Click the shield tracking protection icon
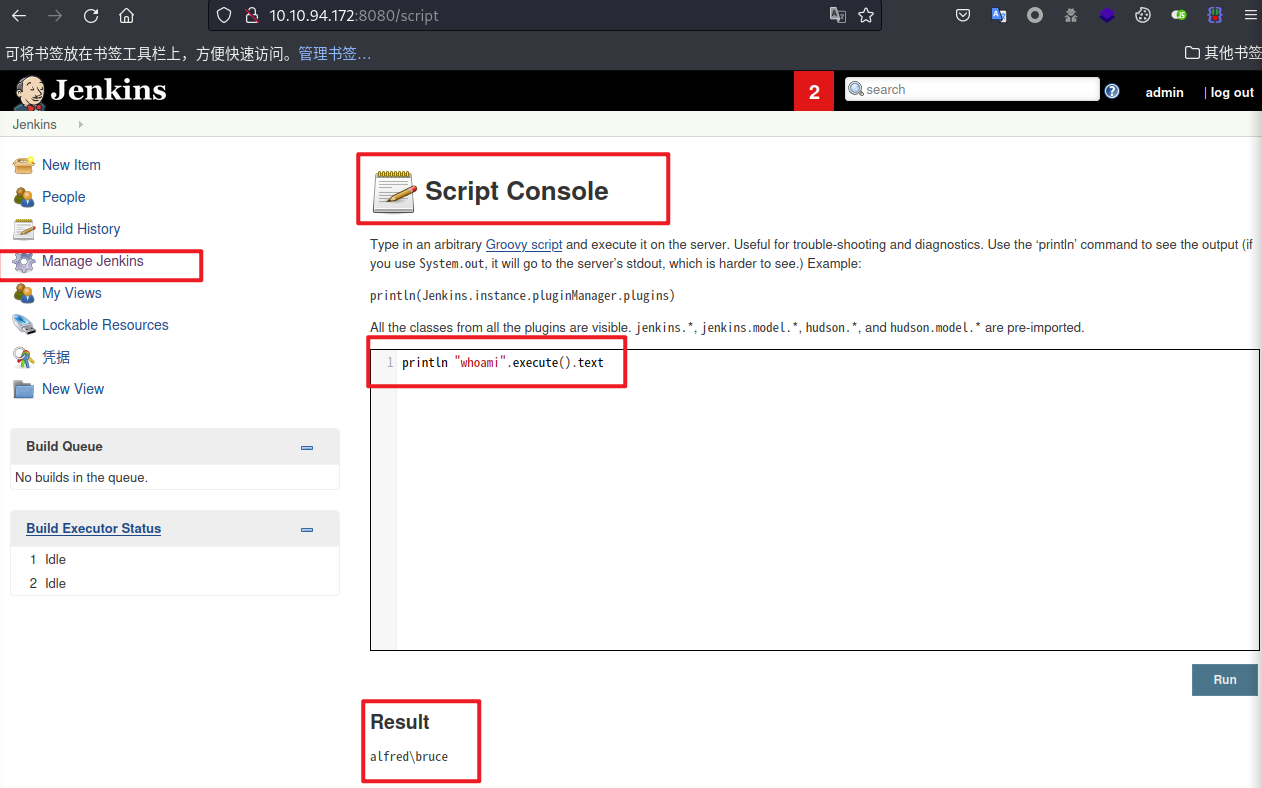1262x788 pixels. click(x=224, y=15)
